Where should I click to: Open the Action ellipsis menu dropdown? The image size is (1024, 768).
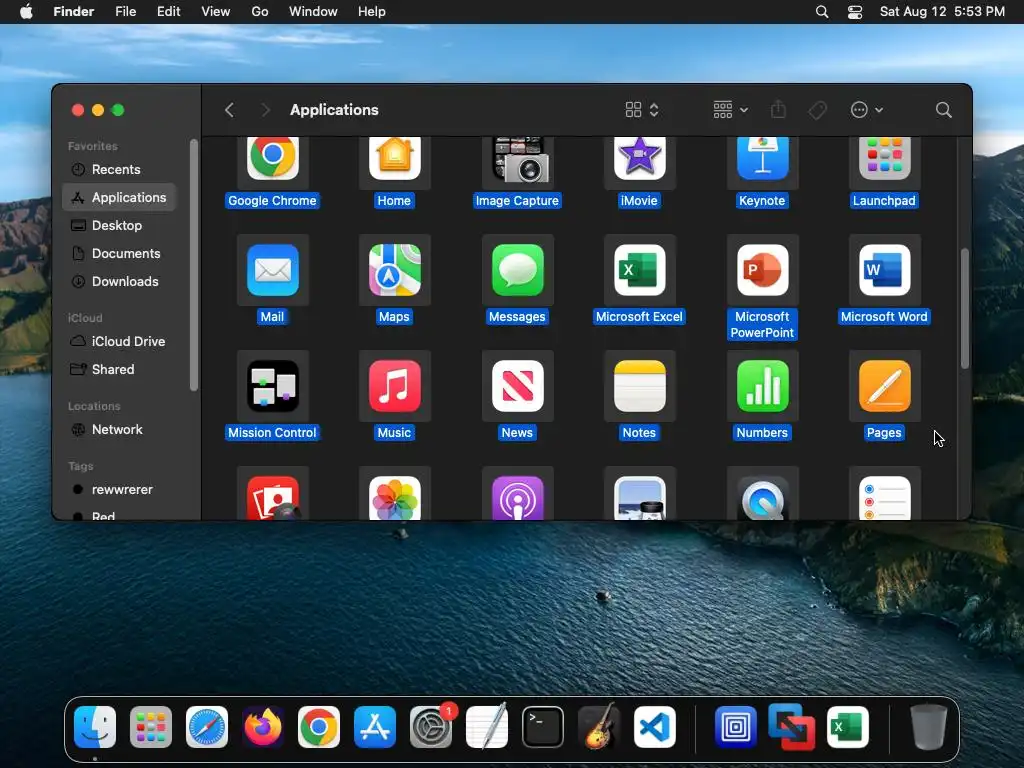pos(867,110)
